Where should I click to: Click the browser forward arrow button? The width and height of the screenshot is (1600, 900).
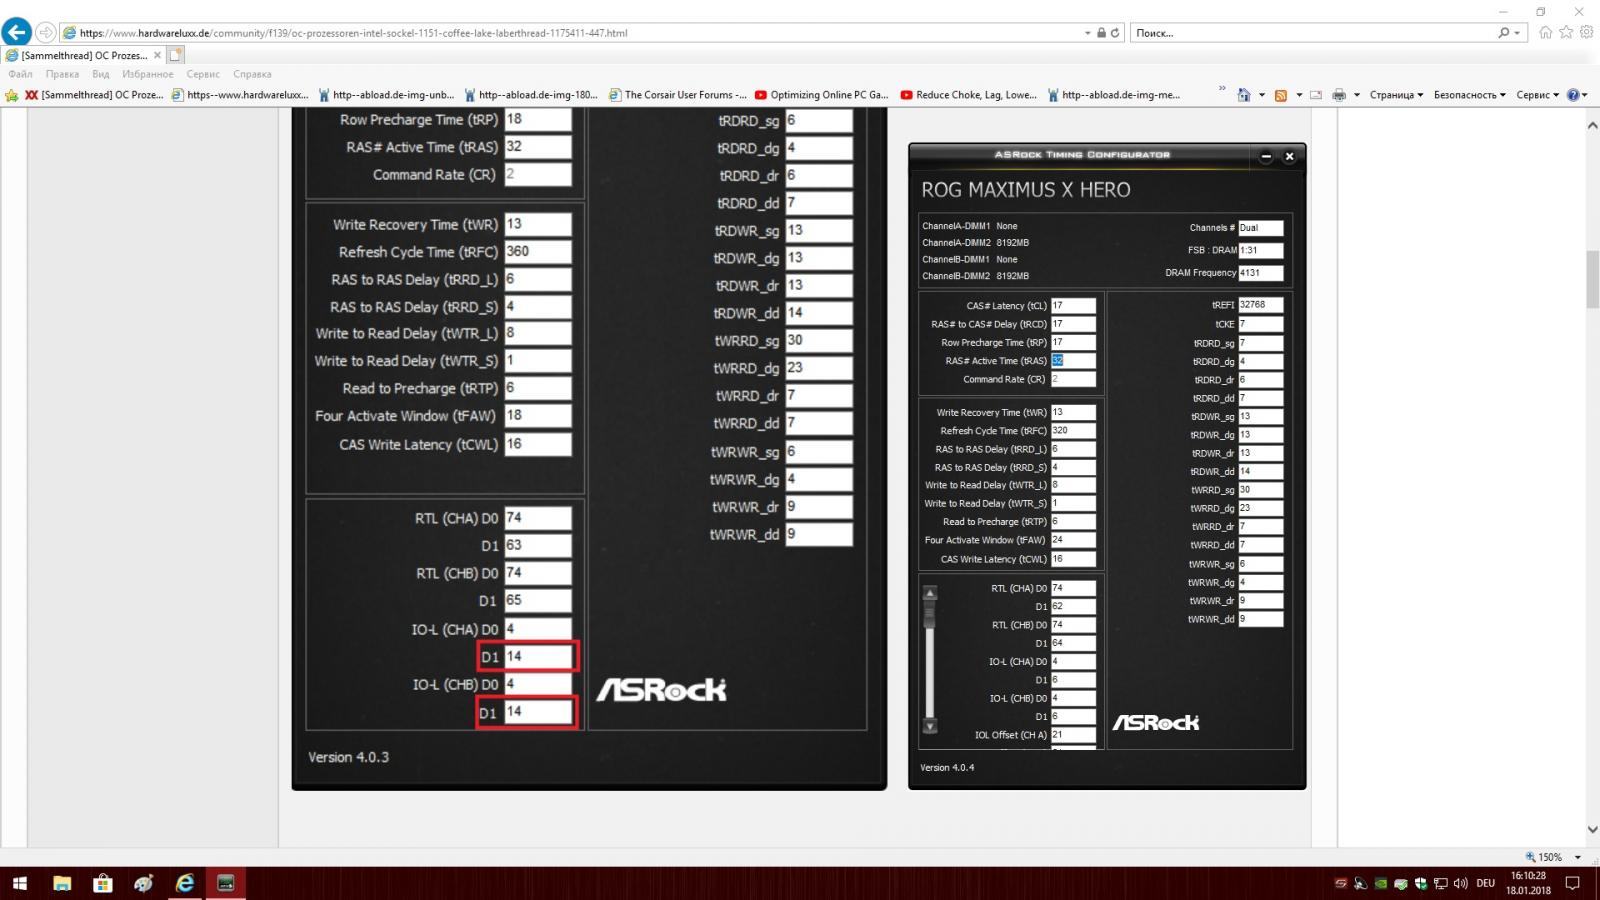pos(46,32)
